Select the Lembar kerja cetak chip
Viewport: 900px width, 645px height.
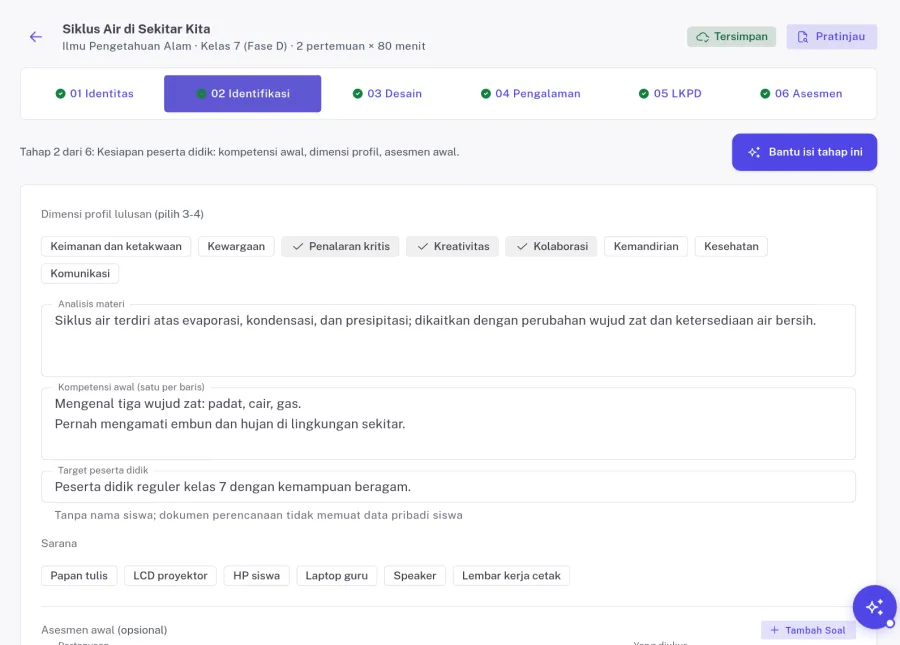coord(511,576)
